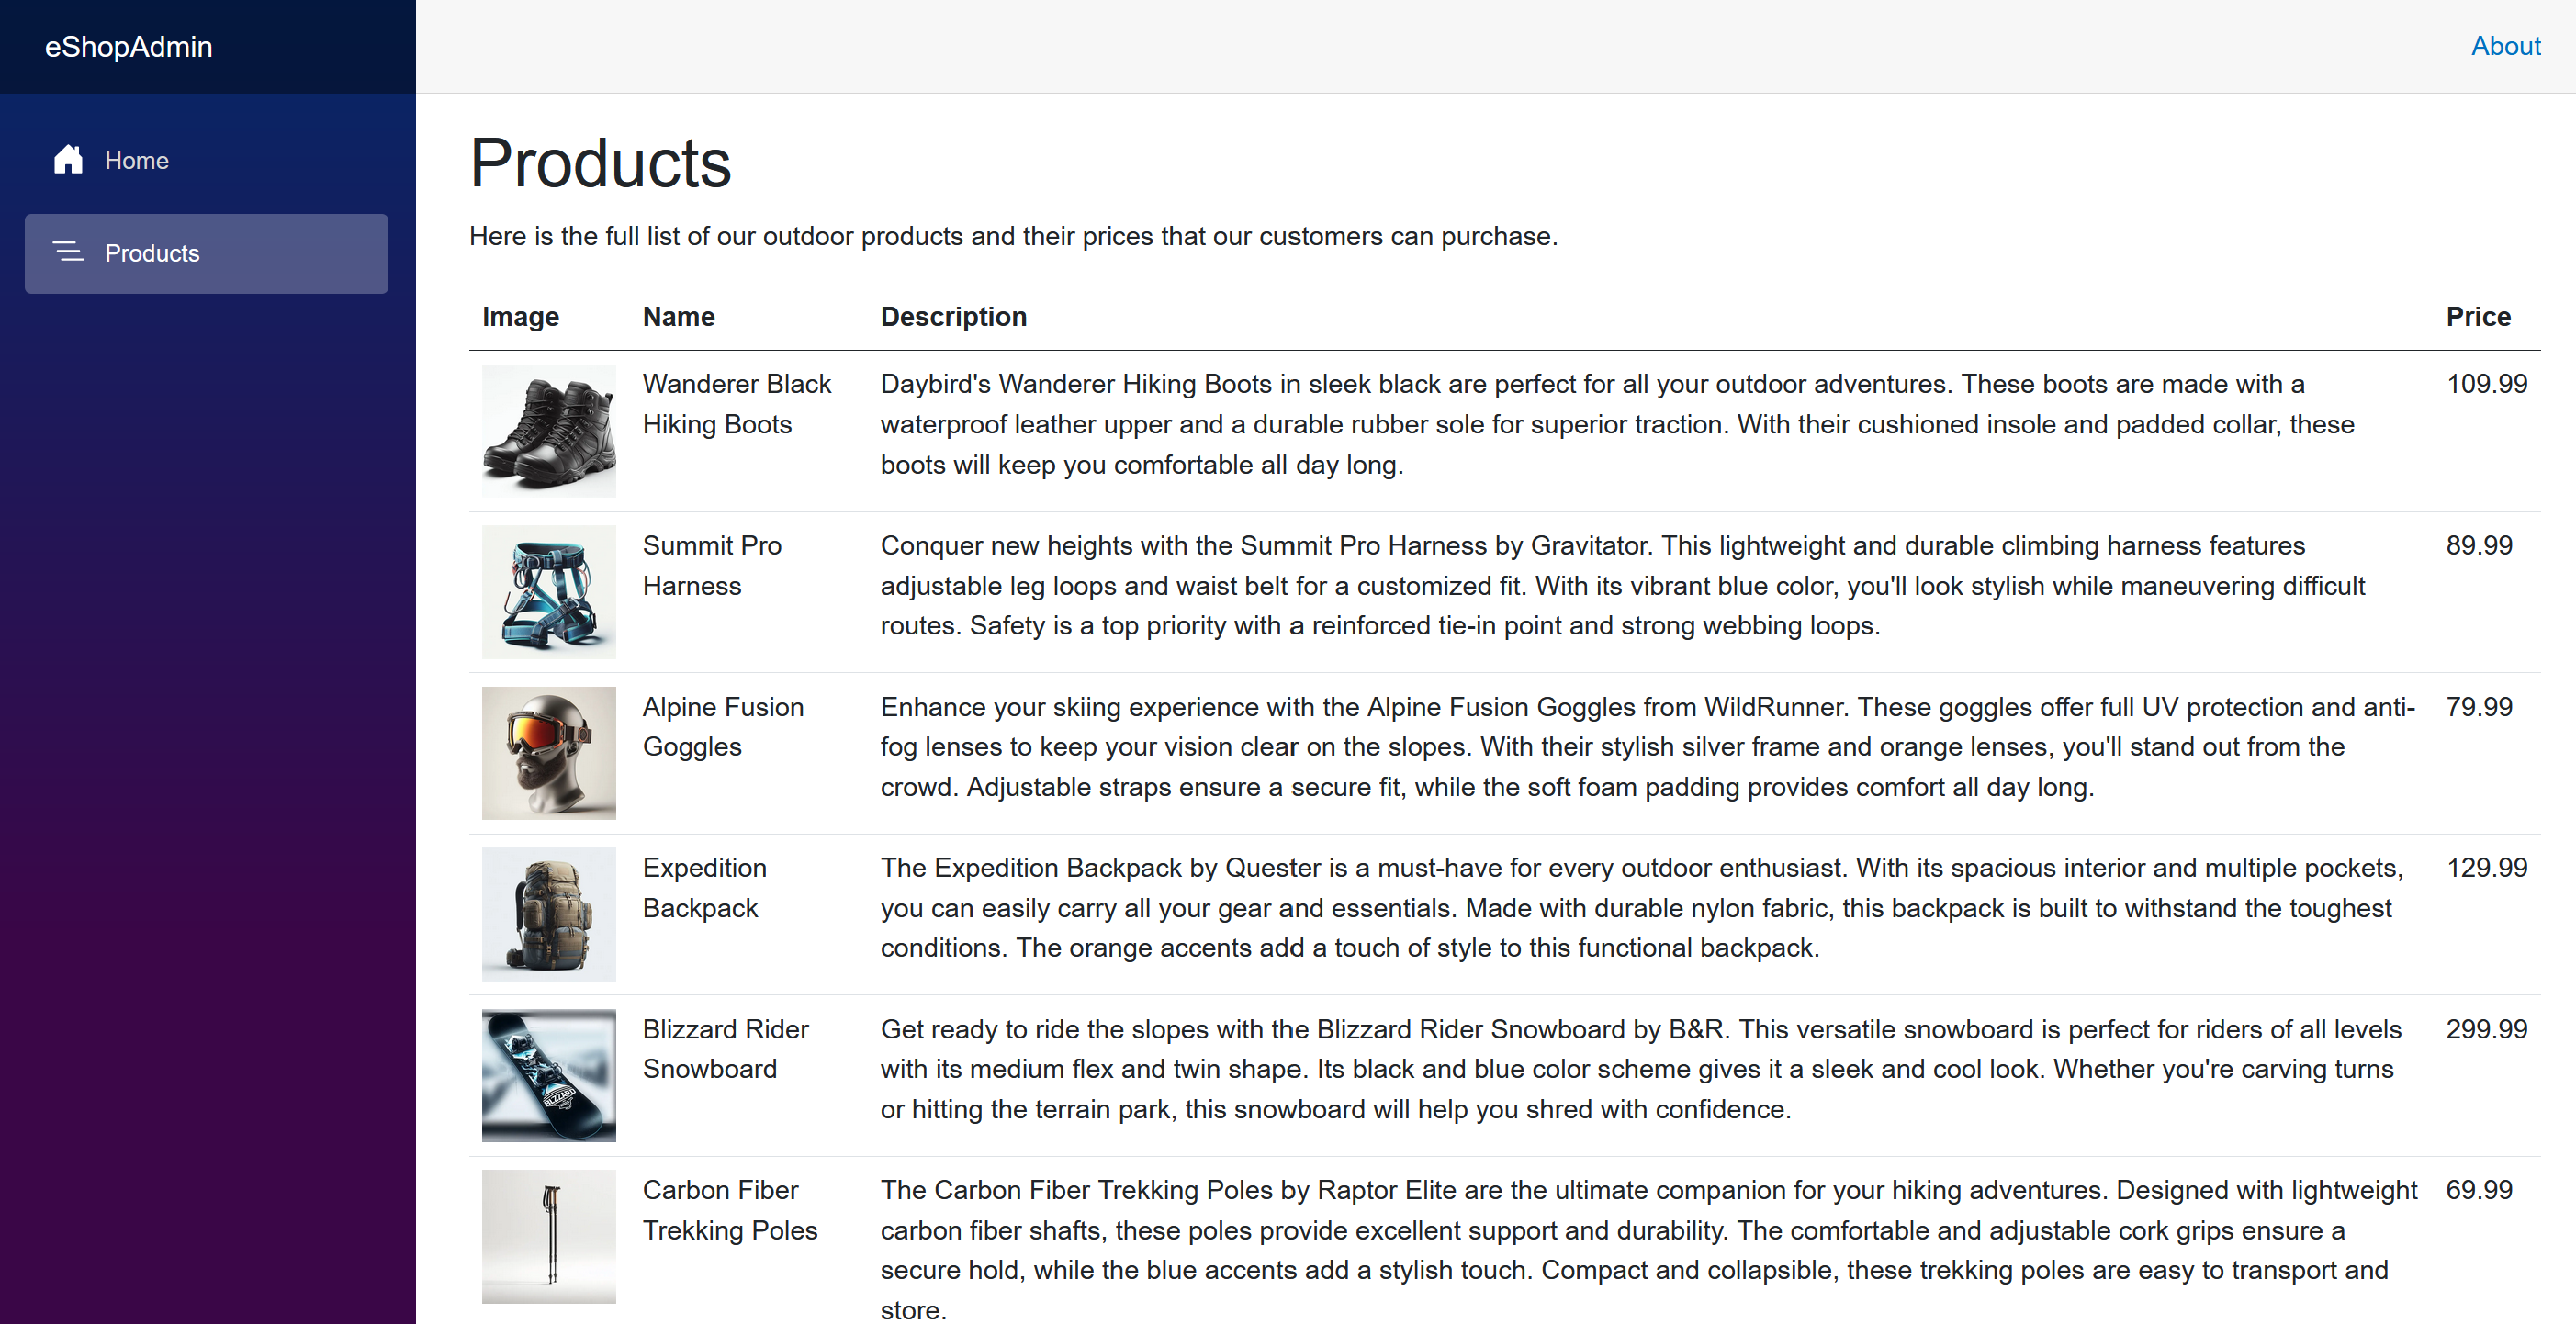This screenshot has height=1324, width=2576.
Task: Select the Home icon in the sidebar
Action: pos(68,159)
